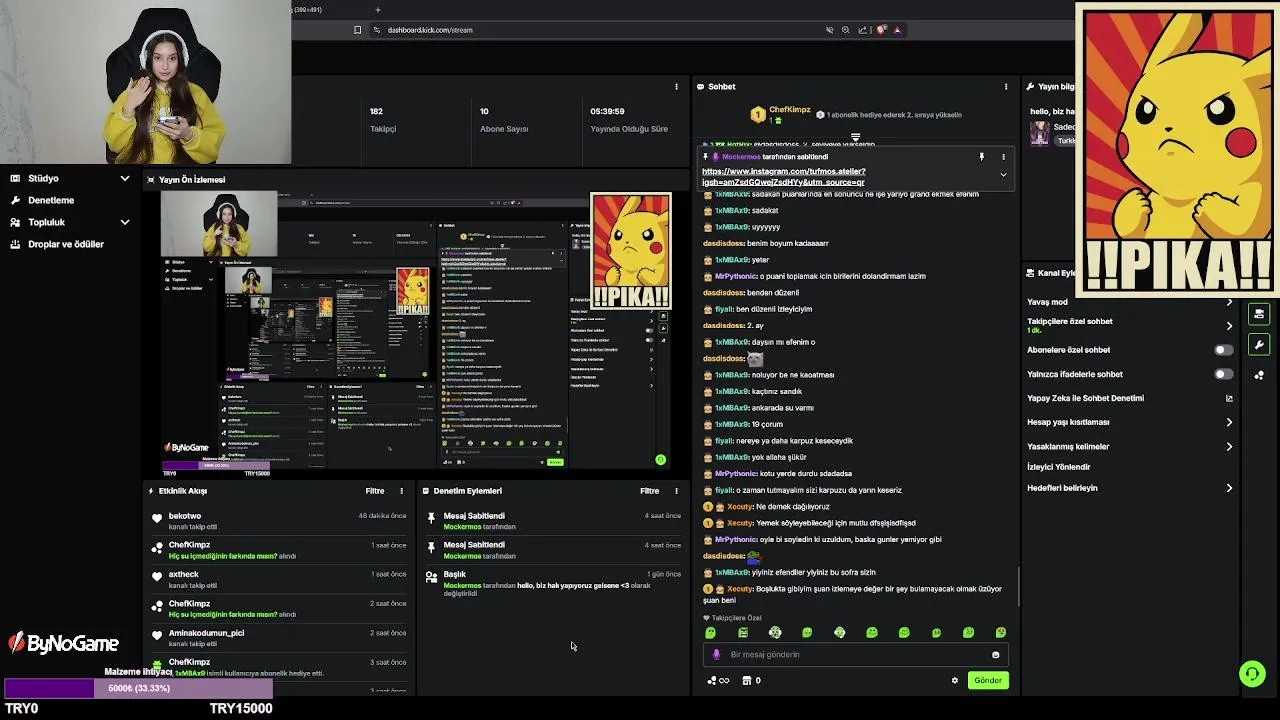
Task: Click the green support headset button
Action: pyautogui.click(x=1252, y=674)
